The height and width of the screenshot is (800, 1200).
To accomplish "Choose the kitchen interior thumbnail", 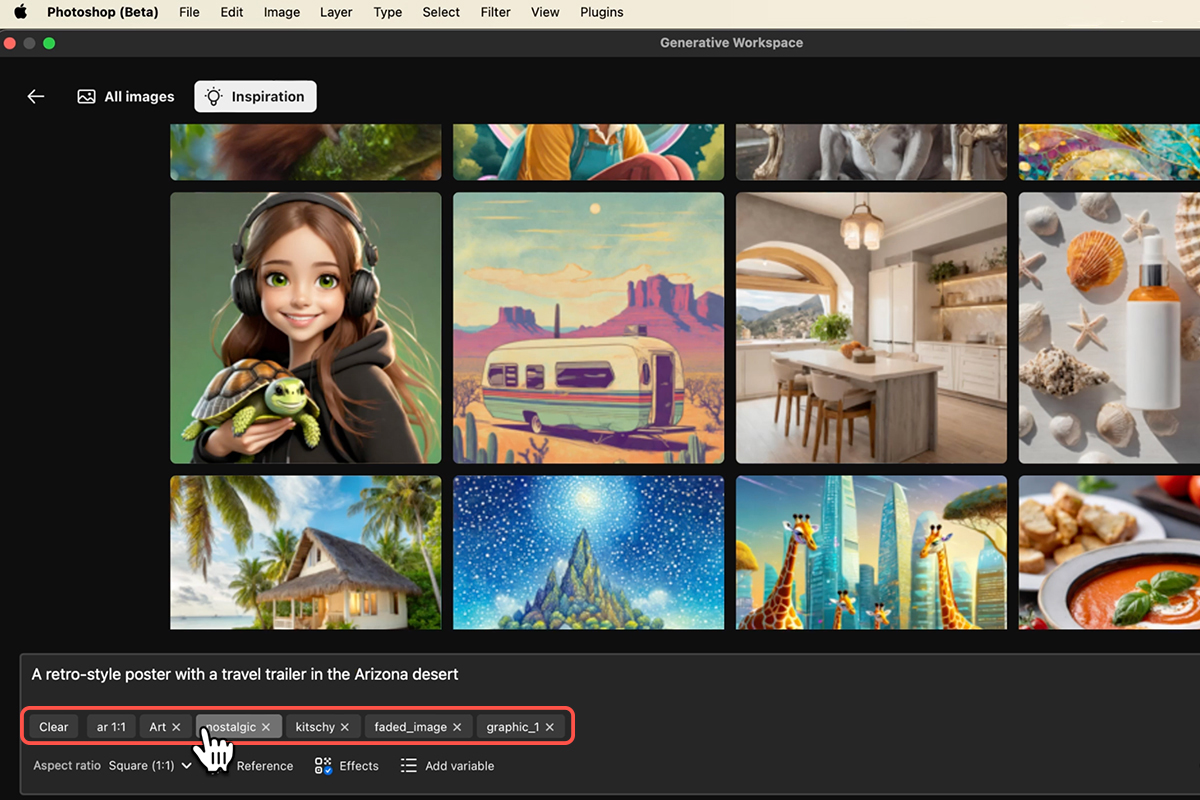I will pos(871,328).
